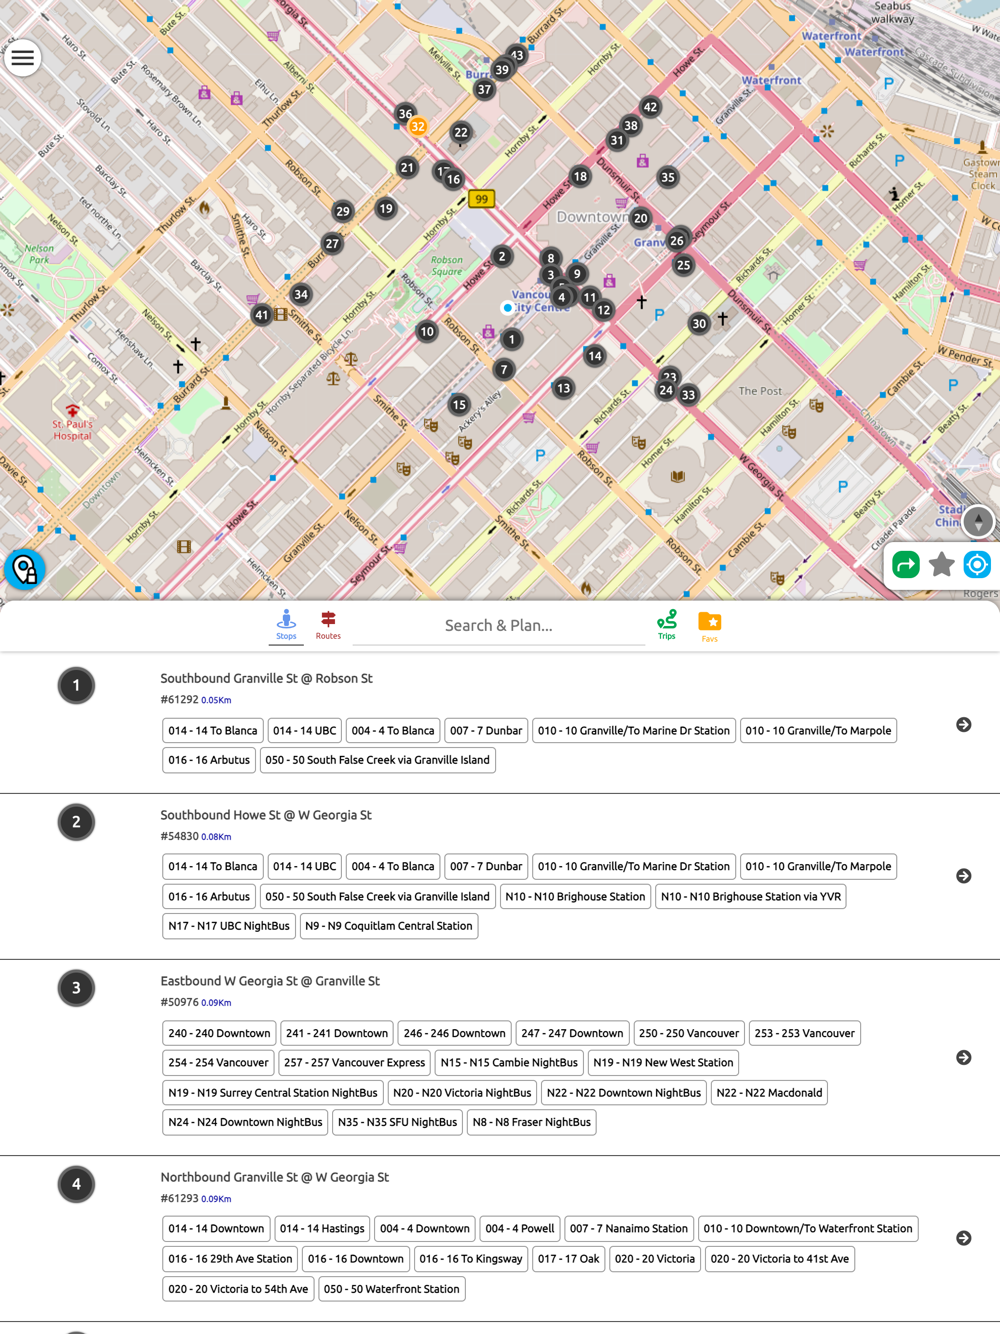Viewport: 1000px width, 1334px height.
Task: Select 'Southbound Howe St @ W Georgia St' title
Action: (266, 815)
